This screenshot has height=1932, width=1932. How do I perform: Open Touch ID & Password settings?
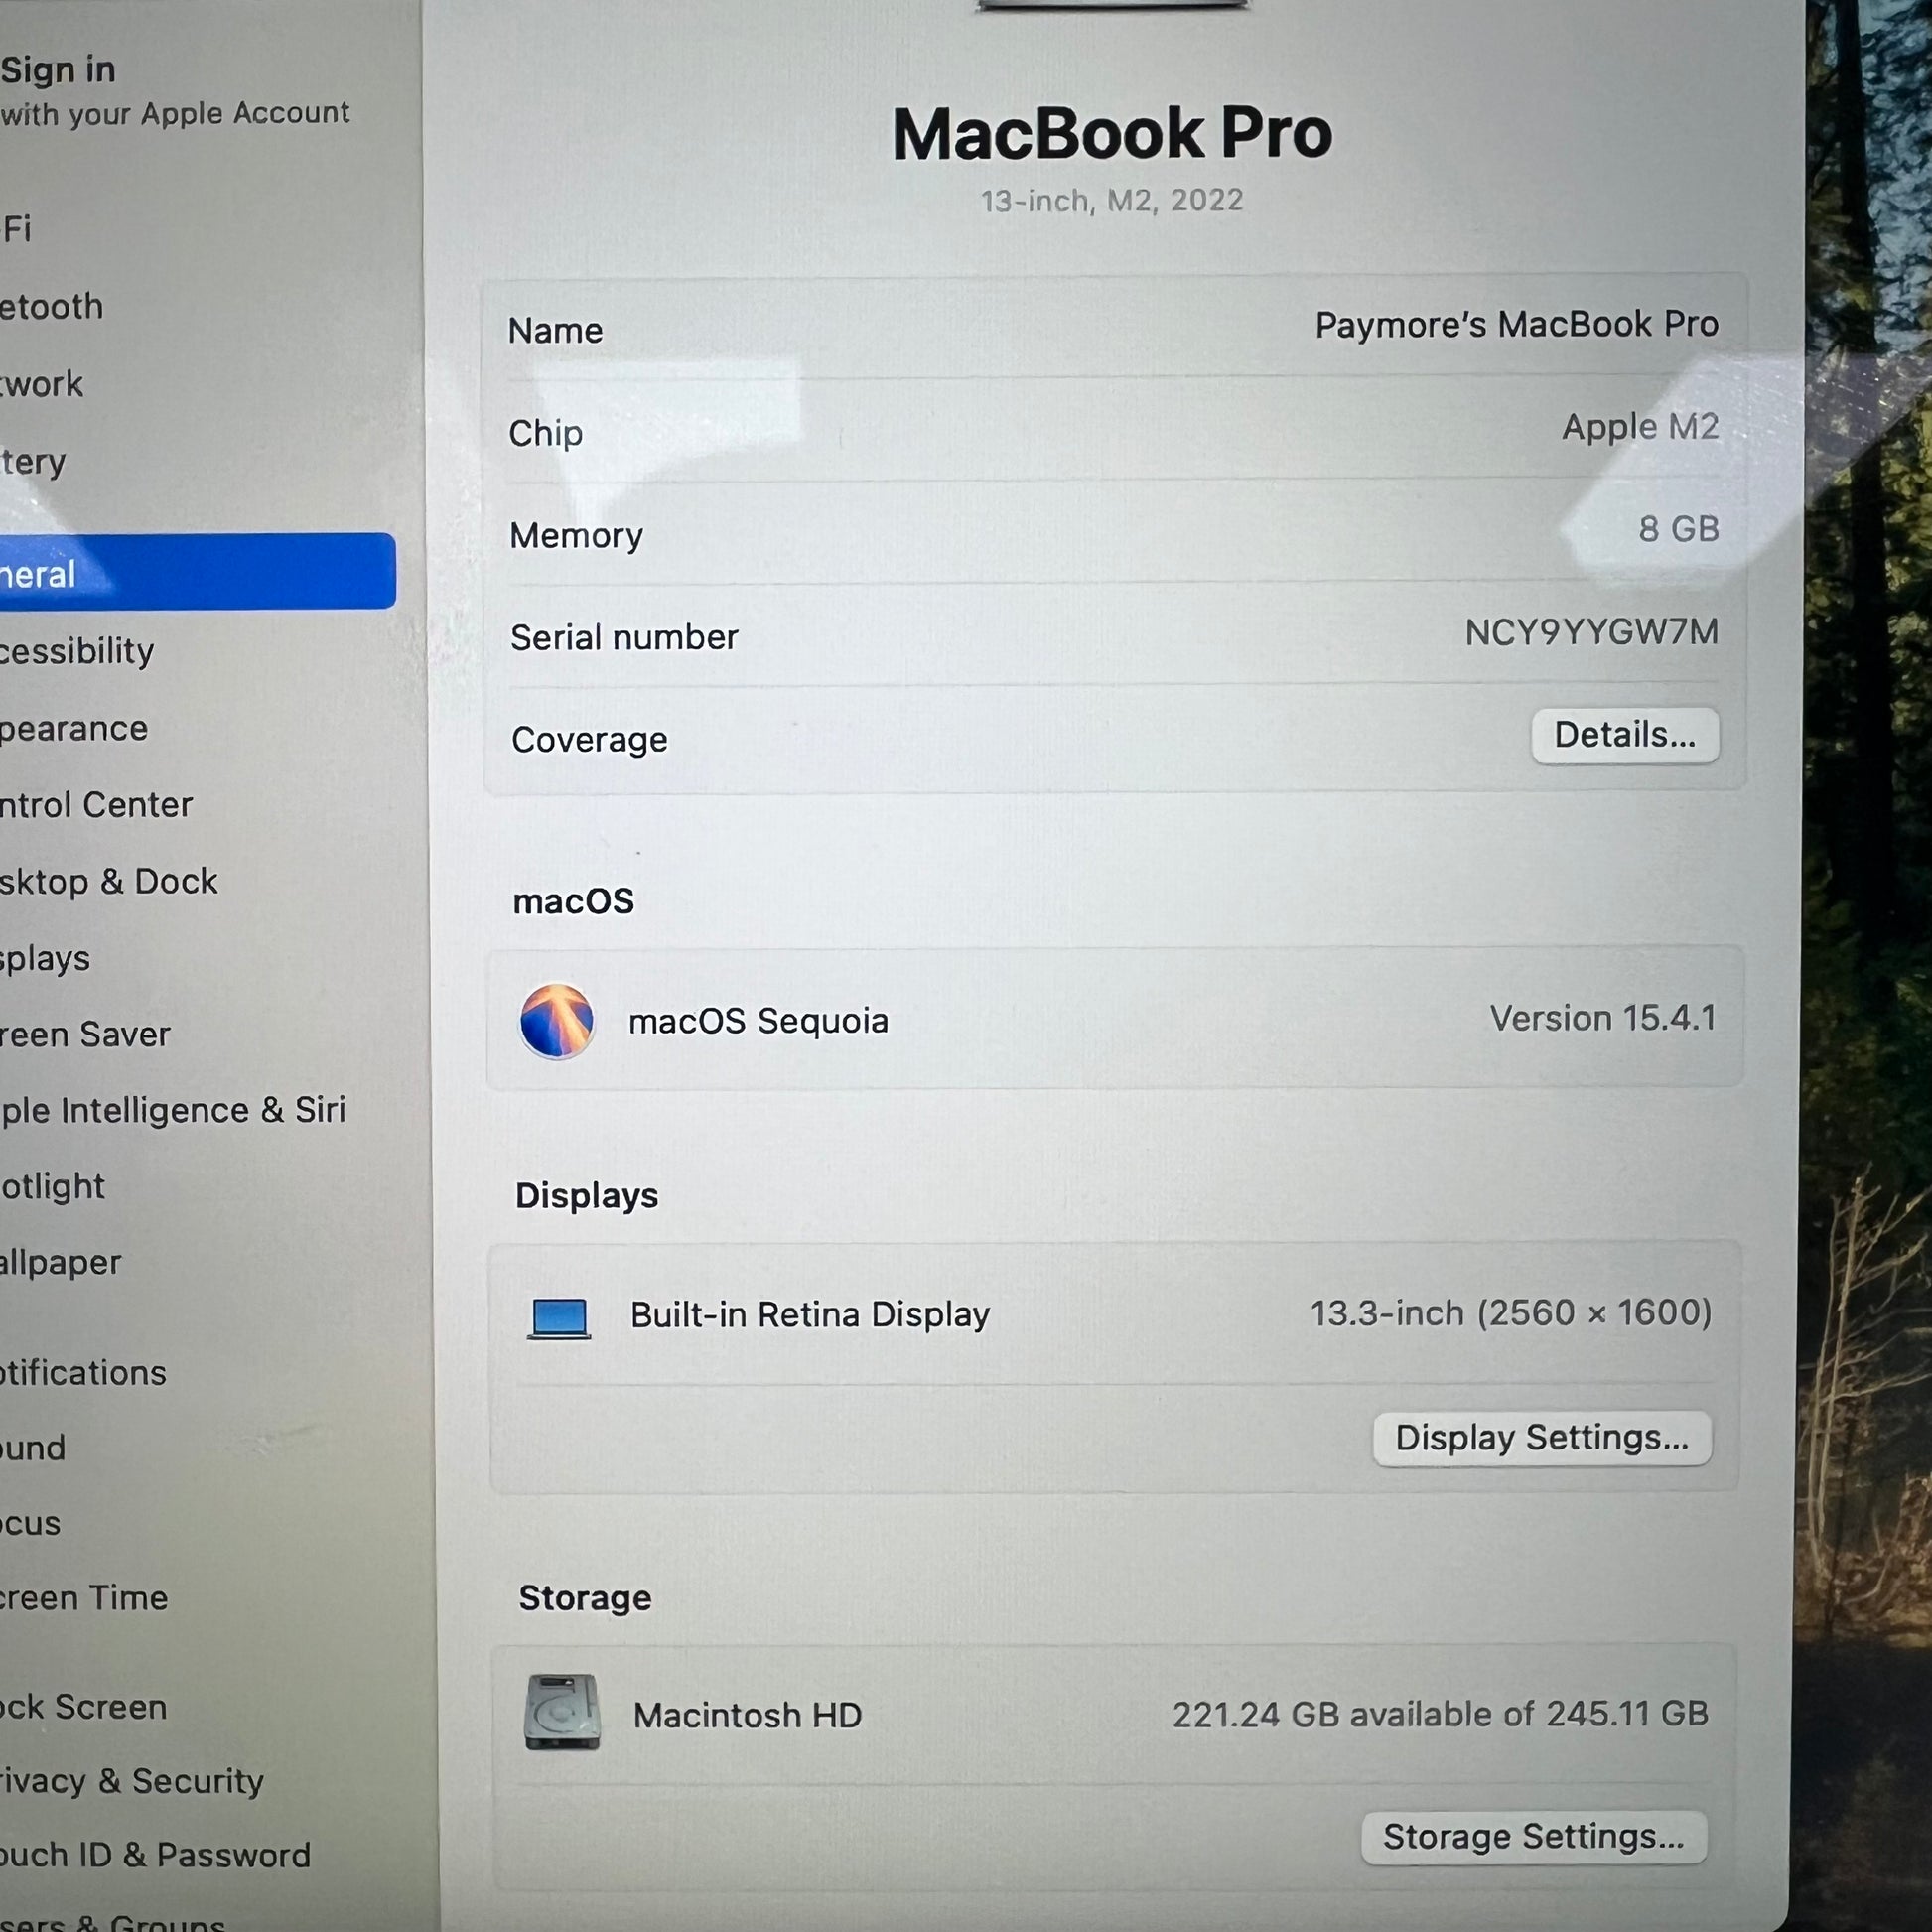pos(155,1855)
